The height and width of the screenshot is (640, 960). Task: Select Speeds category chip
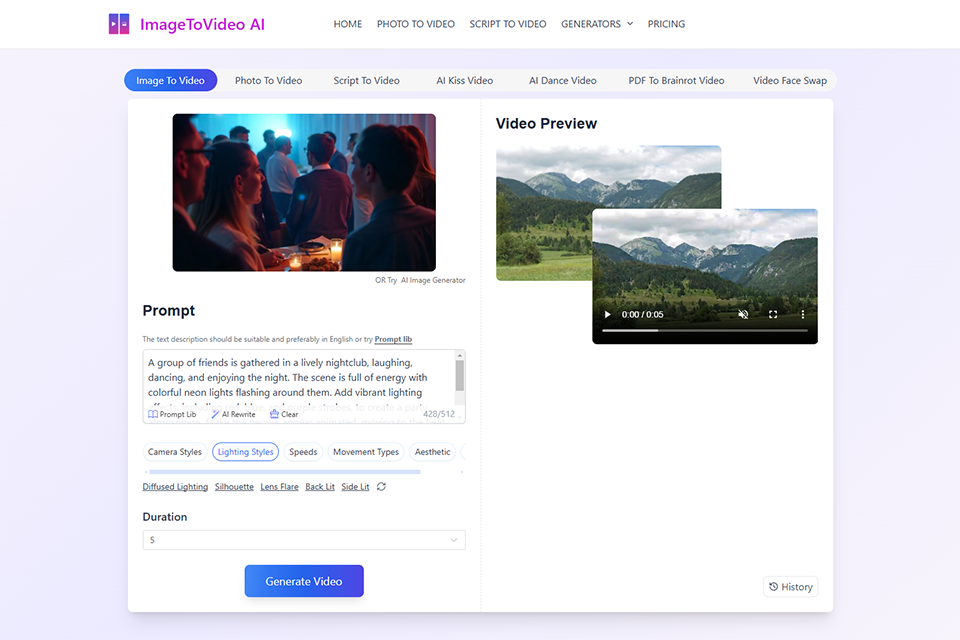[303, 451]
